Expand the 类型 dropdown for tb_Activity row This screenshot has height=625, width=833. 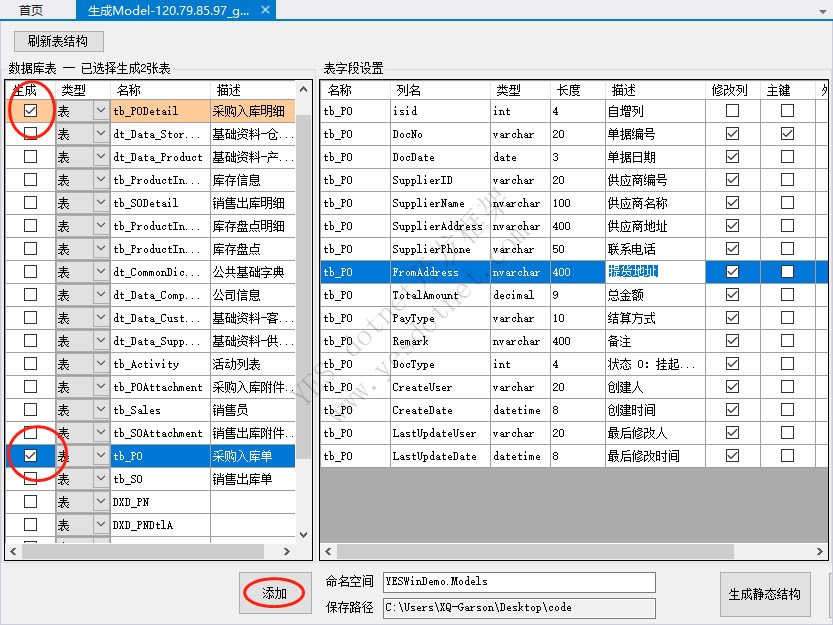tap(100, 364)
